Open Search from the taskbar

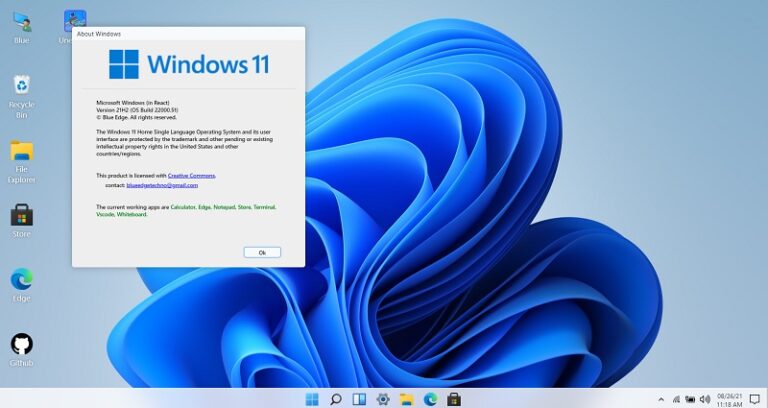tap(336, 399)
